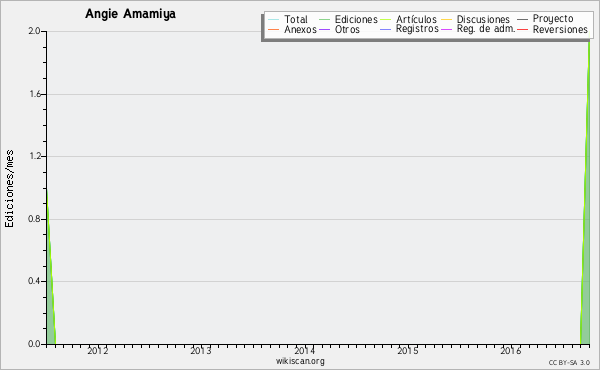Click the 0.0 y-axis value
The width and height of the screenshot is (600, 370).
click(x=34, y=344)
